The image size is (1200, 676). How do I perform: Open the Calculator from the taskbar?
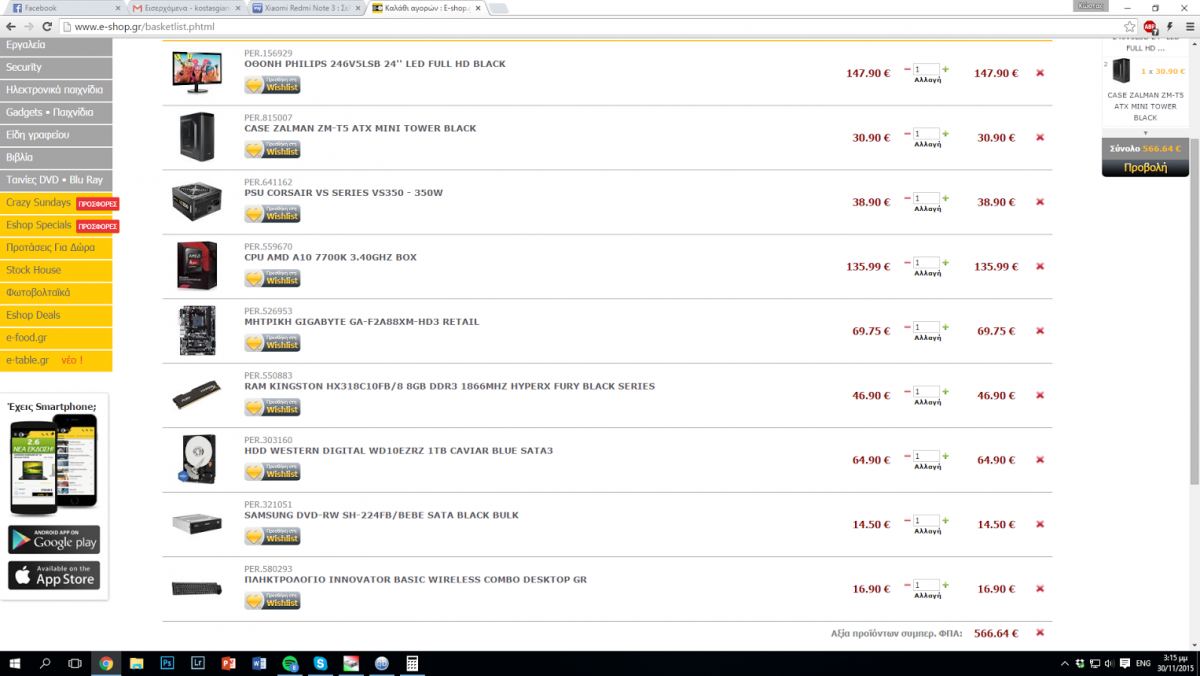pos(412,663)
